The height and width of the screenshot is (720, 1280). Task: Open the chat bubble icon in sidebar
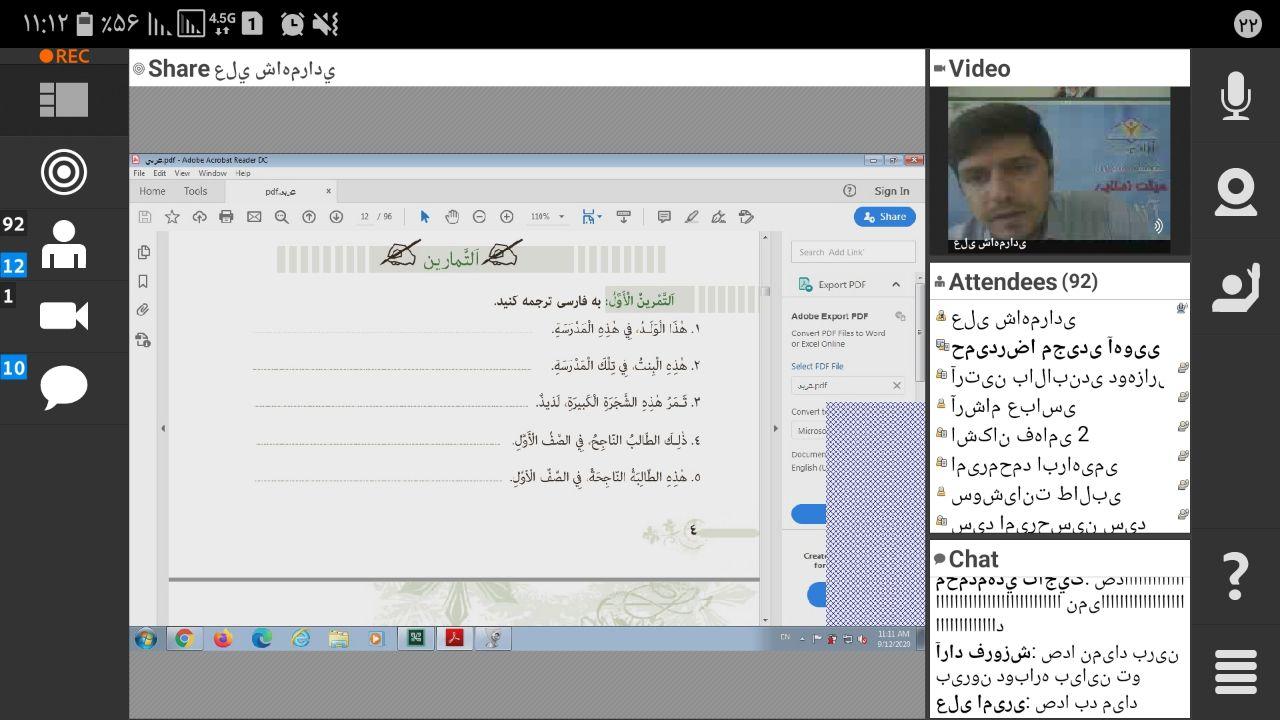click(x=64, y=387)
